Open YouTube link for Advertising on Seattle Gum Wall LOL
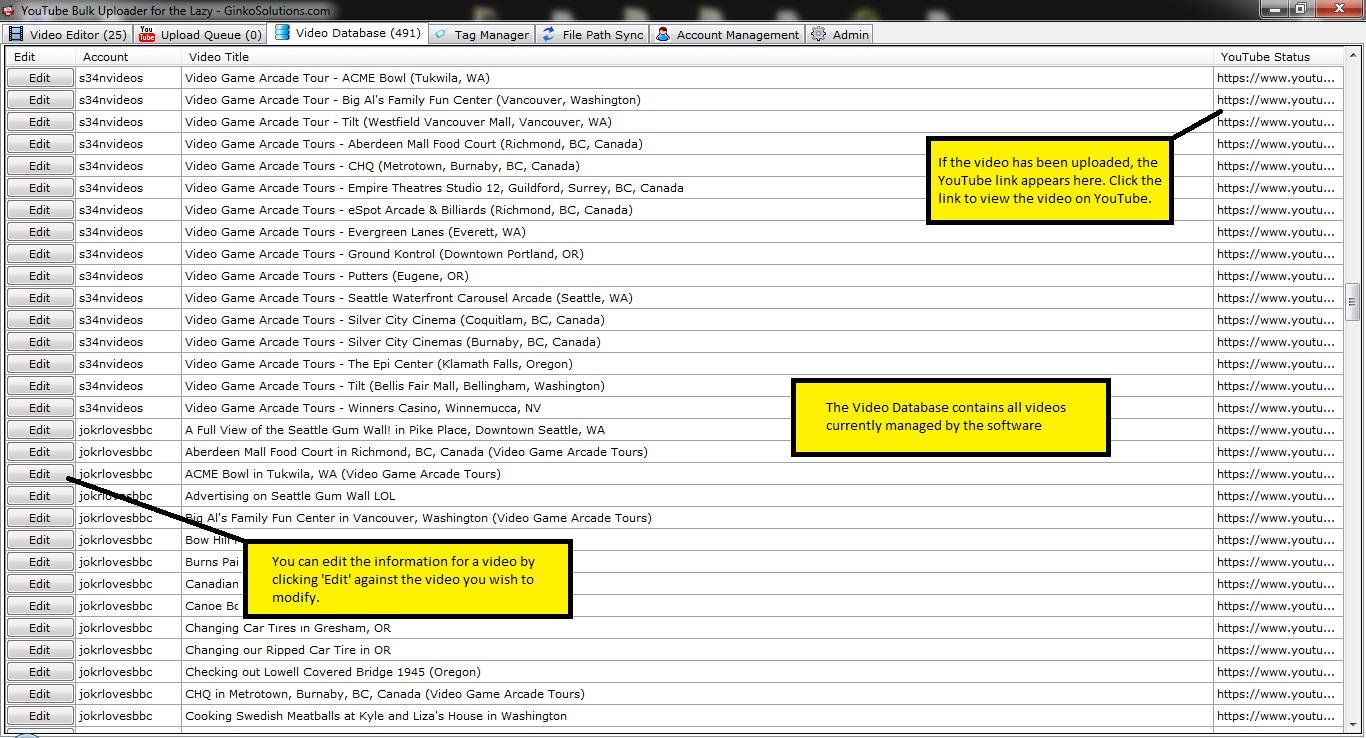 pos(1276,496)
